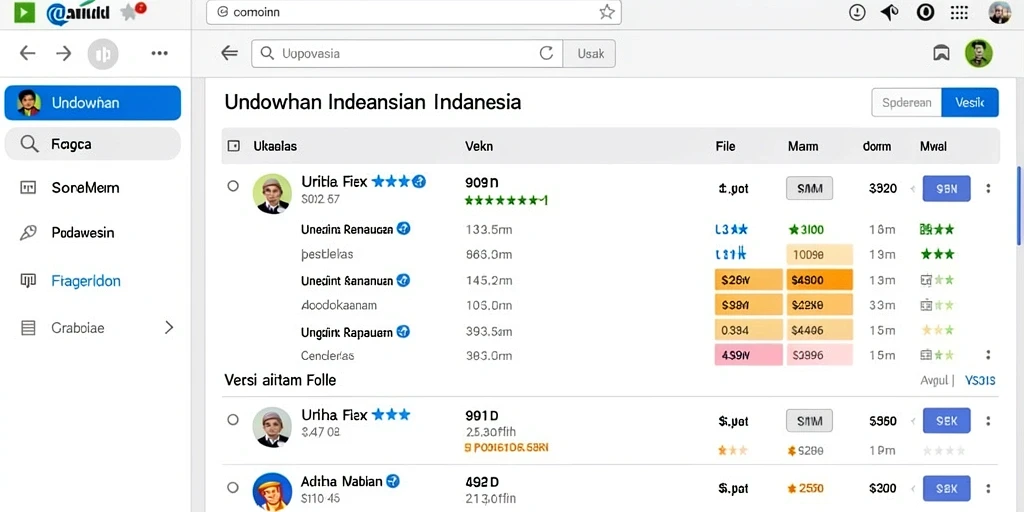Go forward with the sidebar right arrow
This screenshot has width=1024, height=512.
tap(63, 54)
